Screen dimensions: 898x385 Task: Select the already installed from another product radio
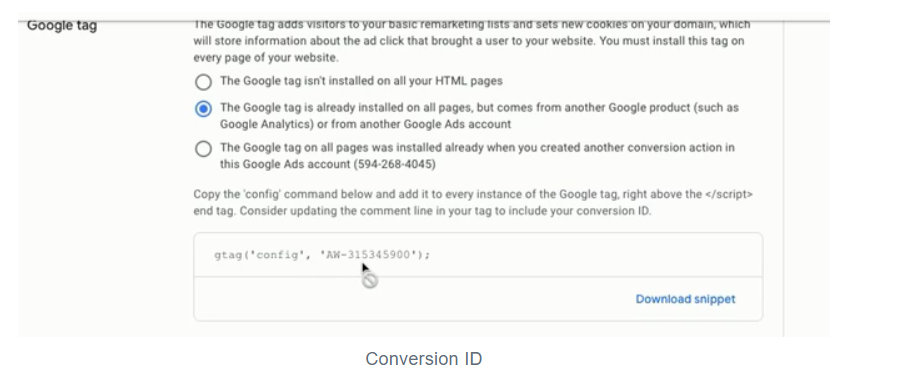click(203, 108)
